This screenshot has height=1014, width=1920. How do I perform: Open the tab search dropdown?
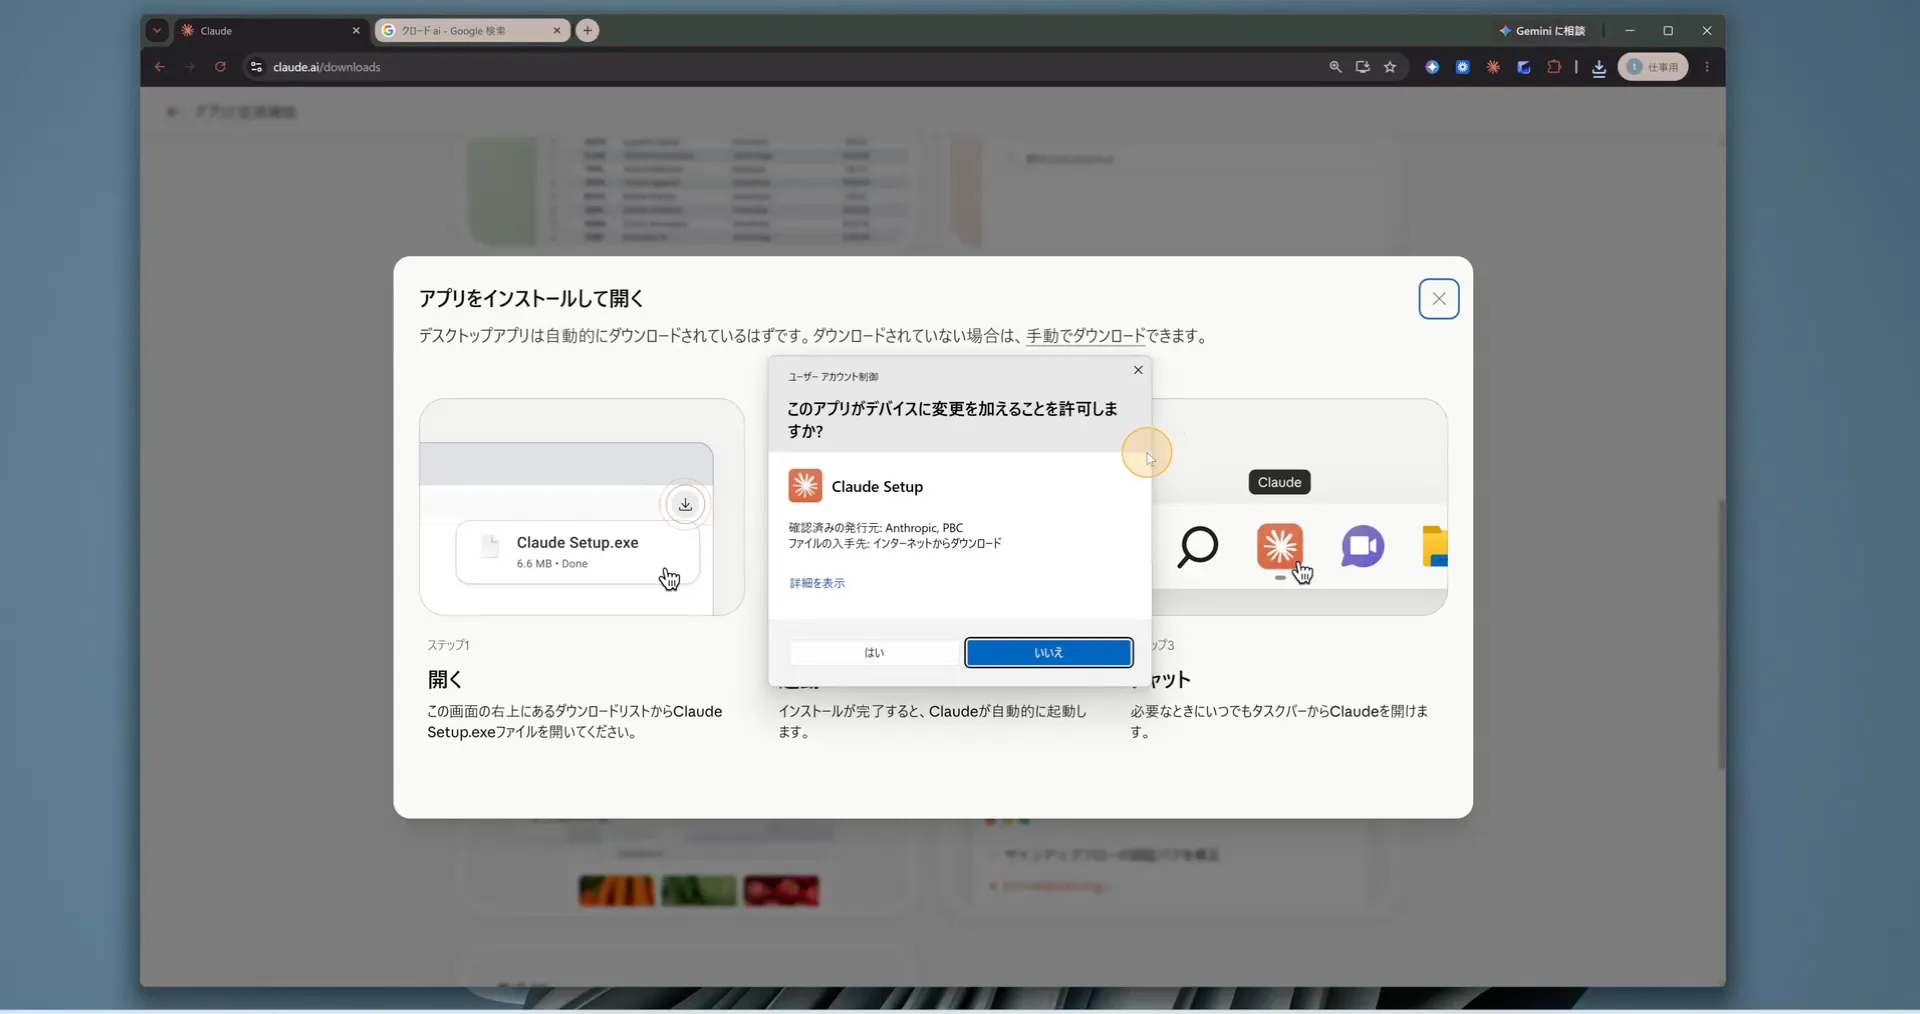(x=157, y=31)
